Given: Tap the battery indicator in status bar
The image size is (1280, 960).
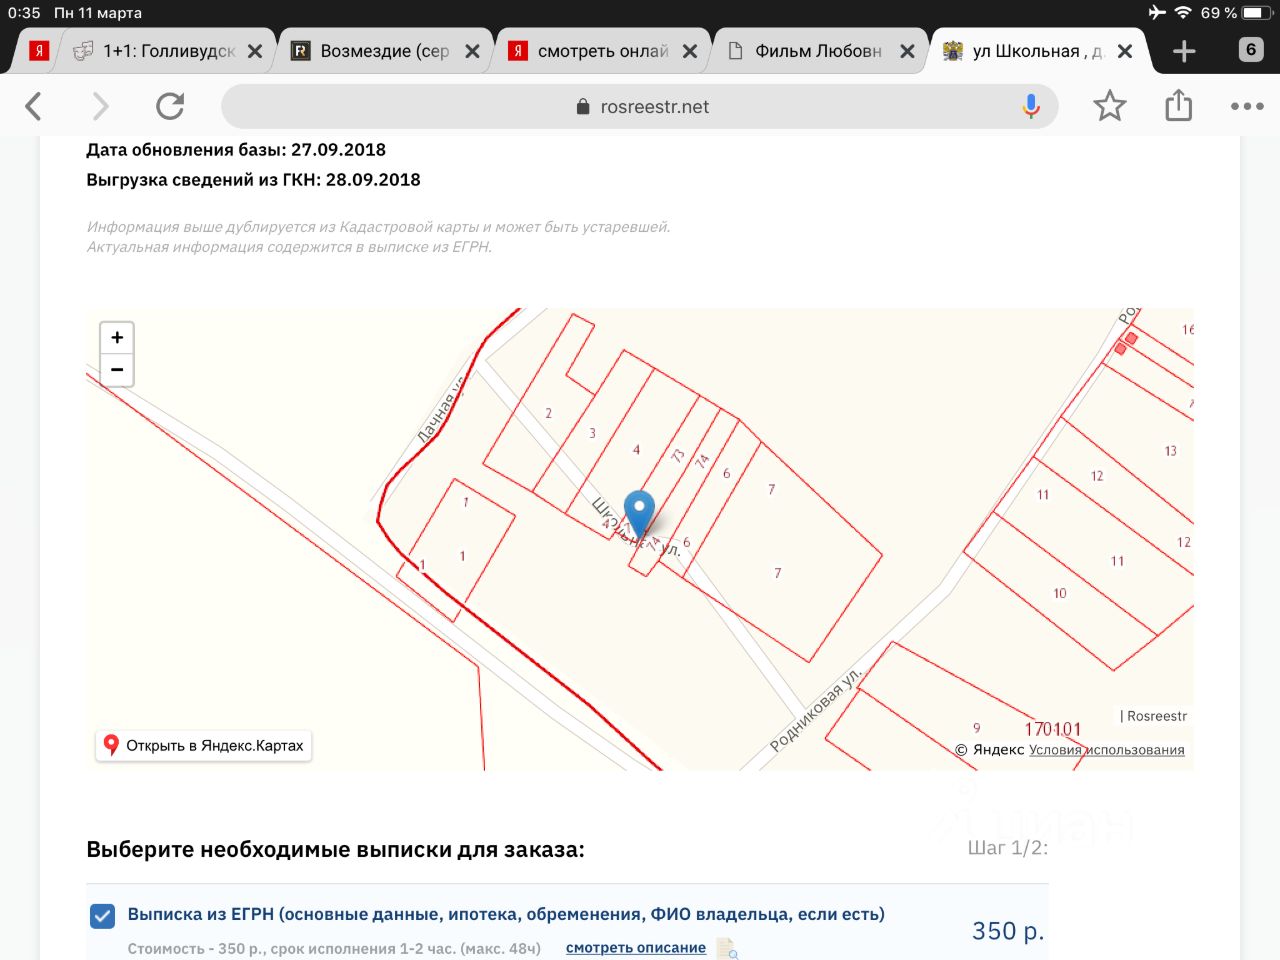Looking at the screenshot, I should coord(1257,13).
